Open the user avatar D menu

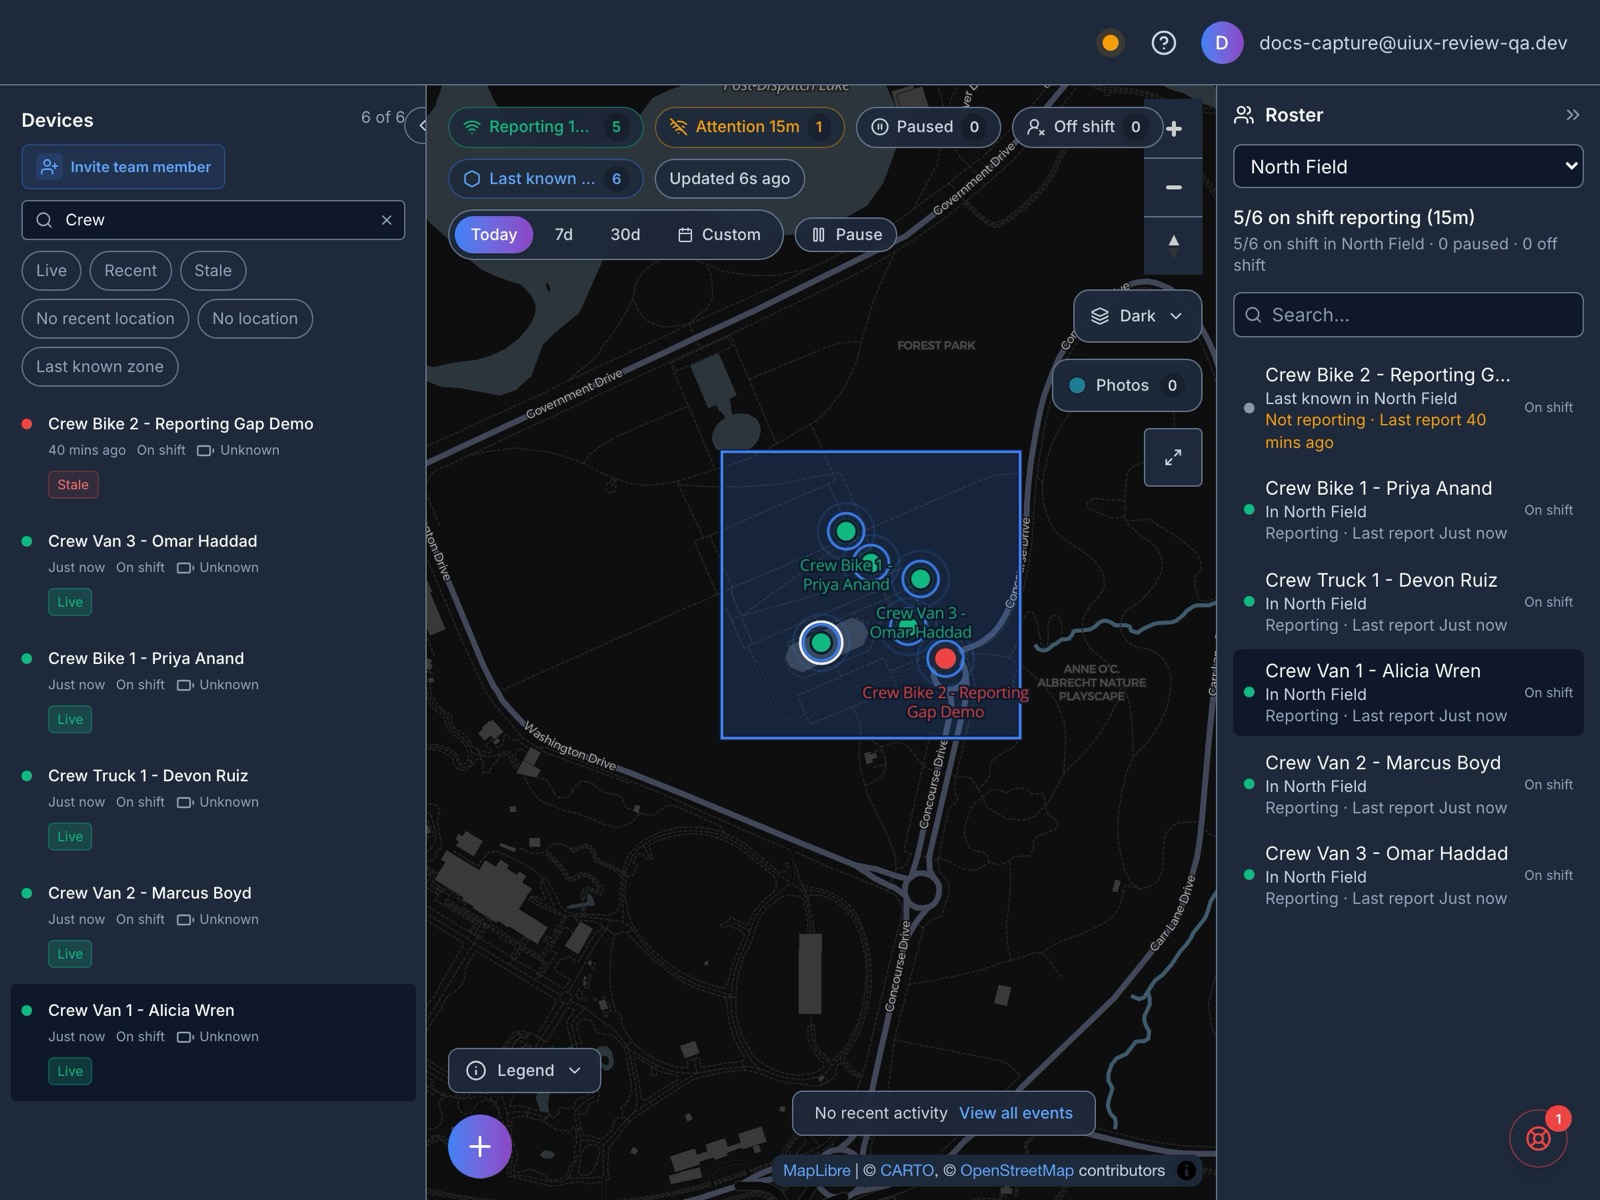pyautogui.click(x=1222, y=43)
